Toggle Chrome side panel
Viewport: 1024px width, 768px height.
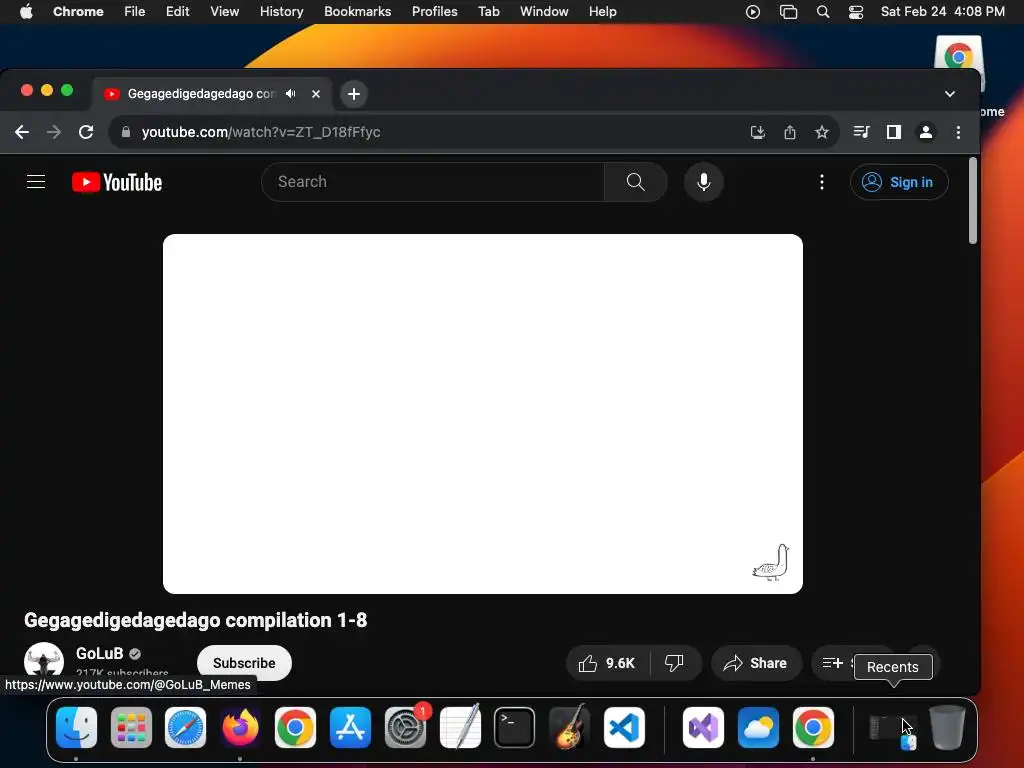pyautogui.click(x=893, y=132)
